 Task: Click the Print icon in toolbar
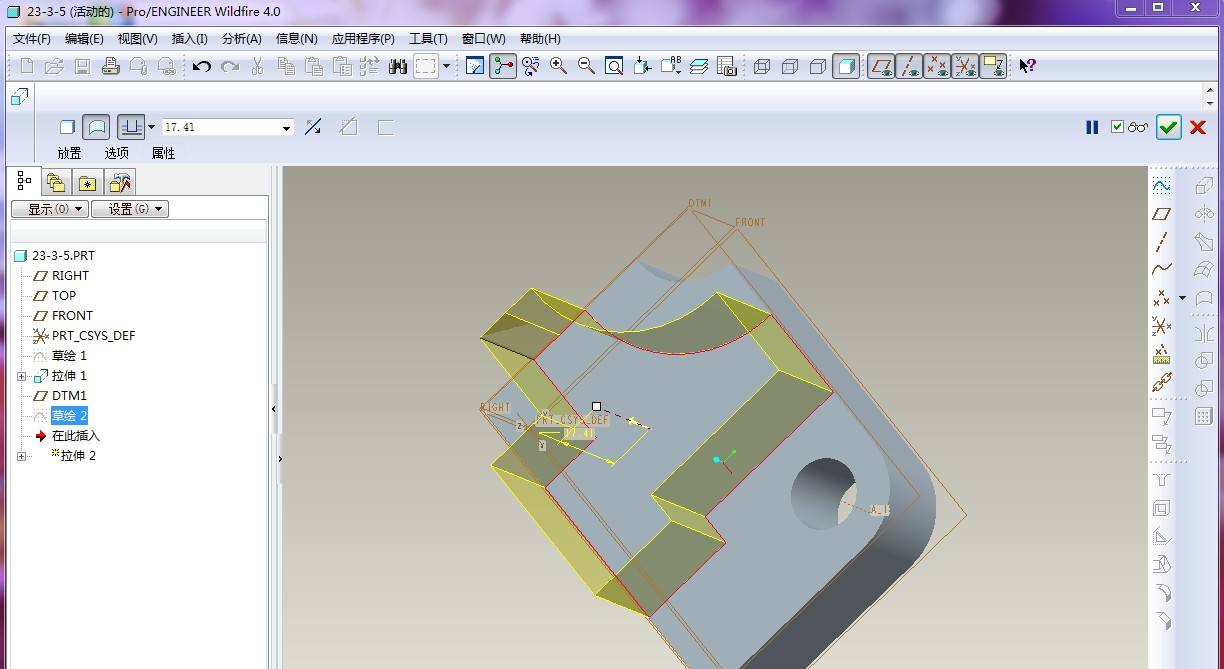coord(111,66)
